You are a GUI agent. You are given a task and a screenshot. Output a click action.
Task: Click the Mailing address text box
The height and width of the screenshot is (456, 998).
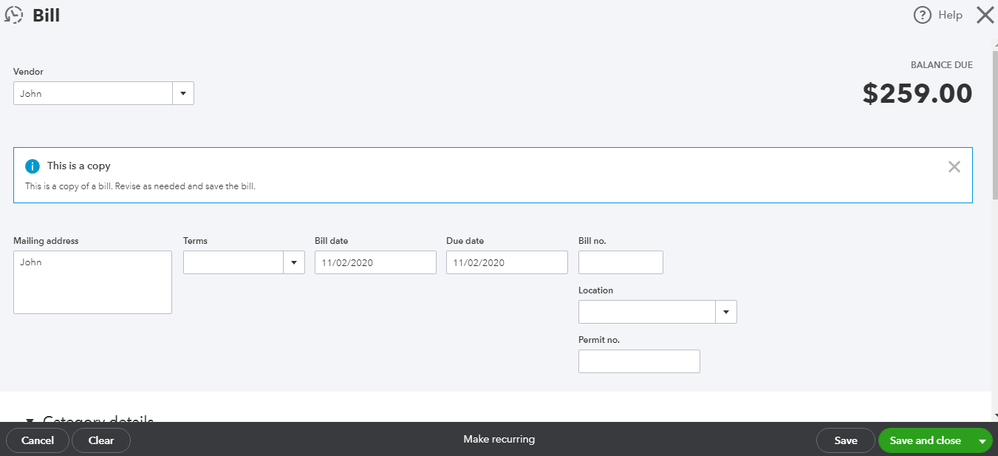click(92, 282)
